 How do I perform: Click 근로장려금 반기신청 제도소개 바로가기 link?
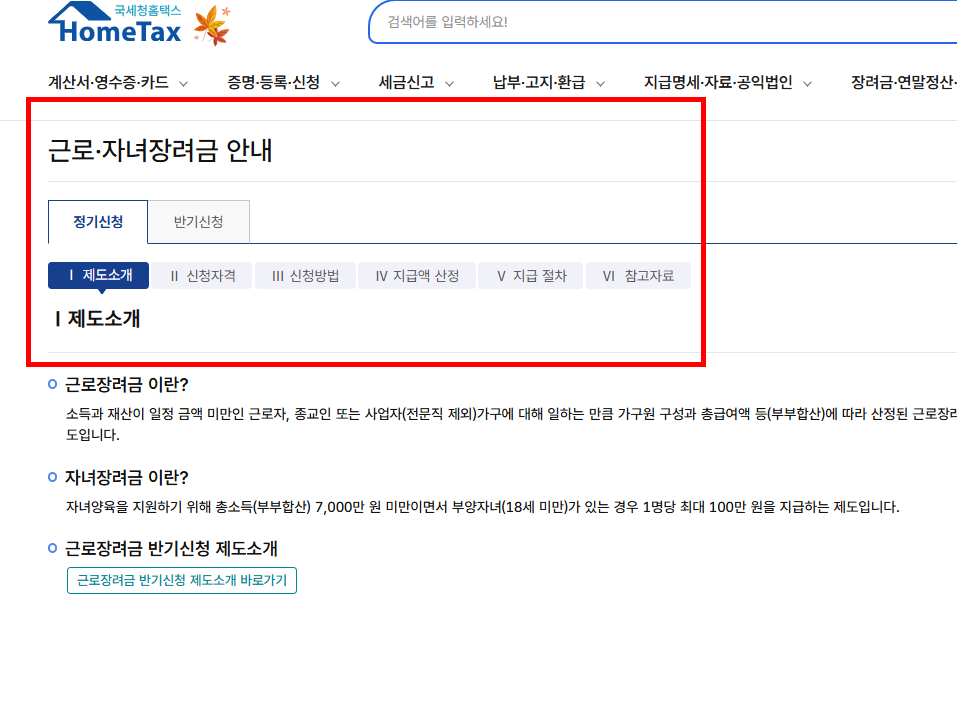point(181,580)
